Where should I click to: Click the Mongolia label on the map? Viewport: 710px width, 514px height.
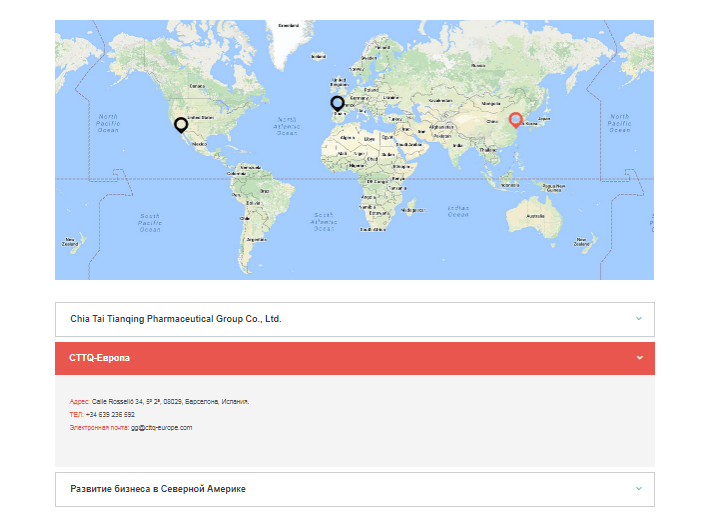[x=491, y=104]
